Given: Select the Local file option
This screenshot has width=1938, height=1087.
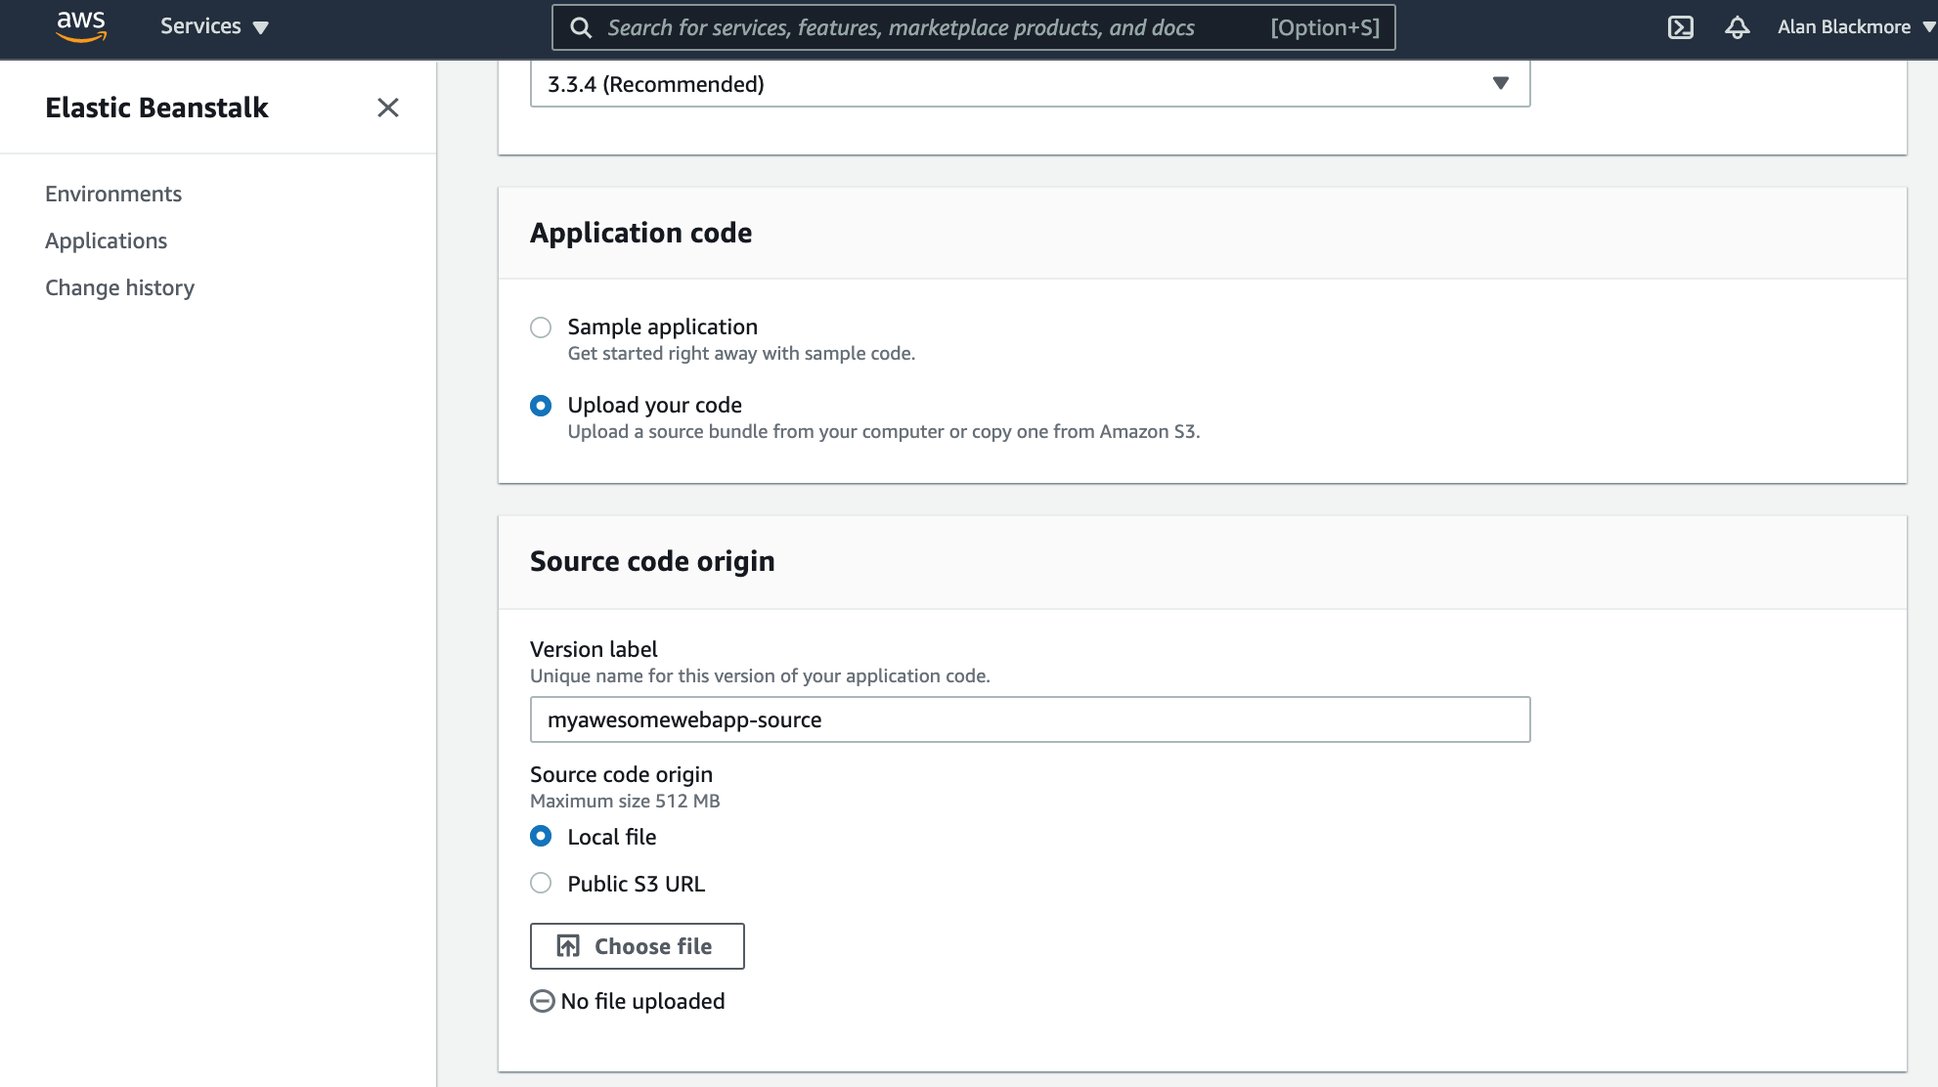Looking at the screenshot, I should (x=541, y=836).
